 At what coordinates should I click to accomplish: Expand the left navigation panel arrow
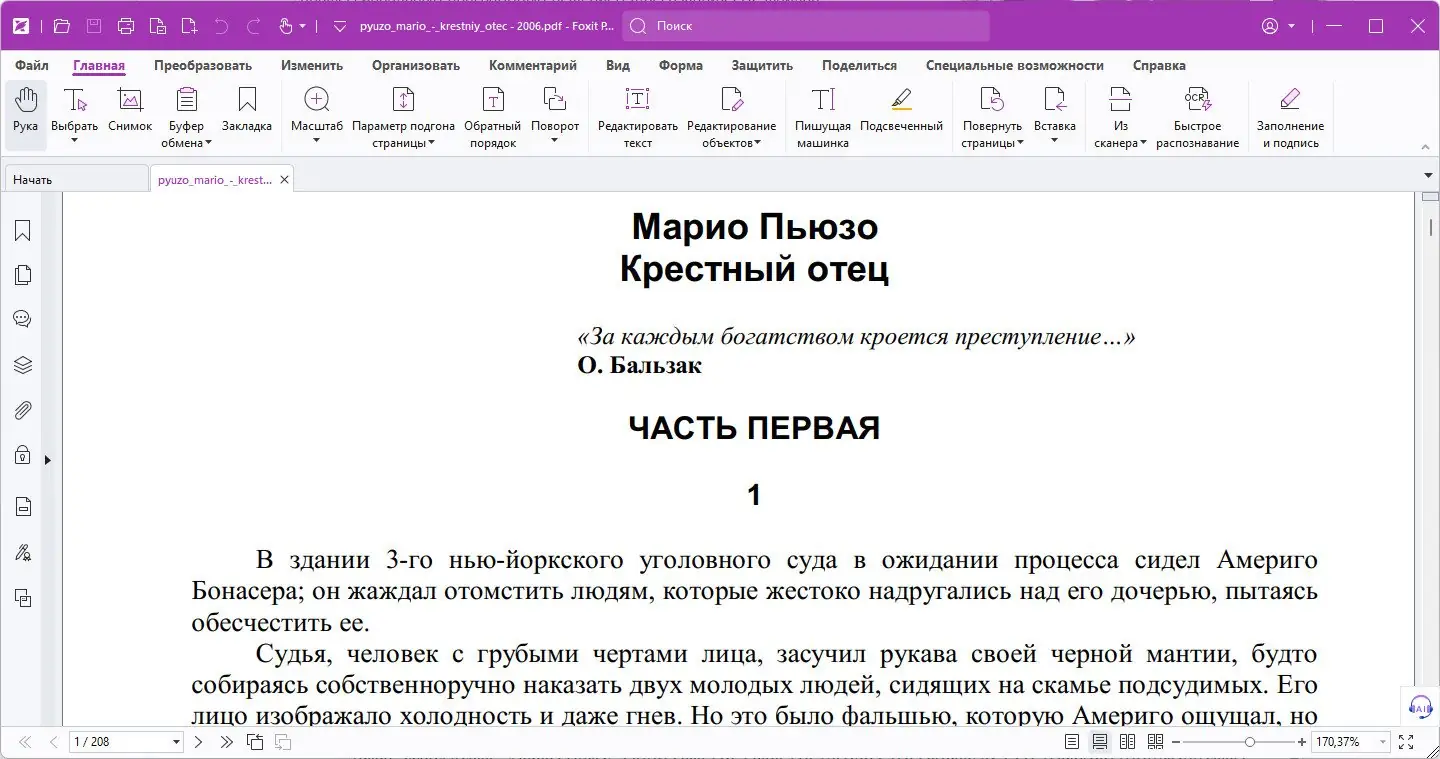pyautogui.click(x=47, y=460)
